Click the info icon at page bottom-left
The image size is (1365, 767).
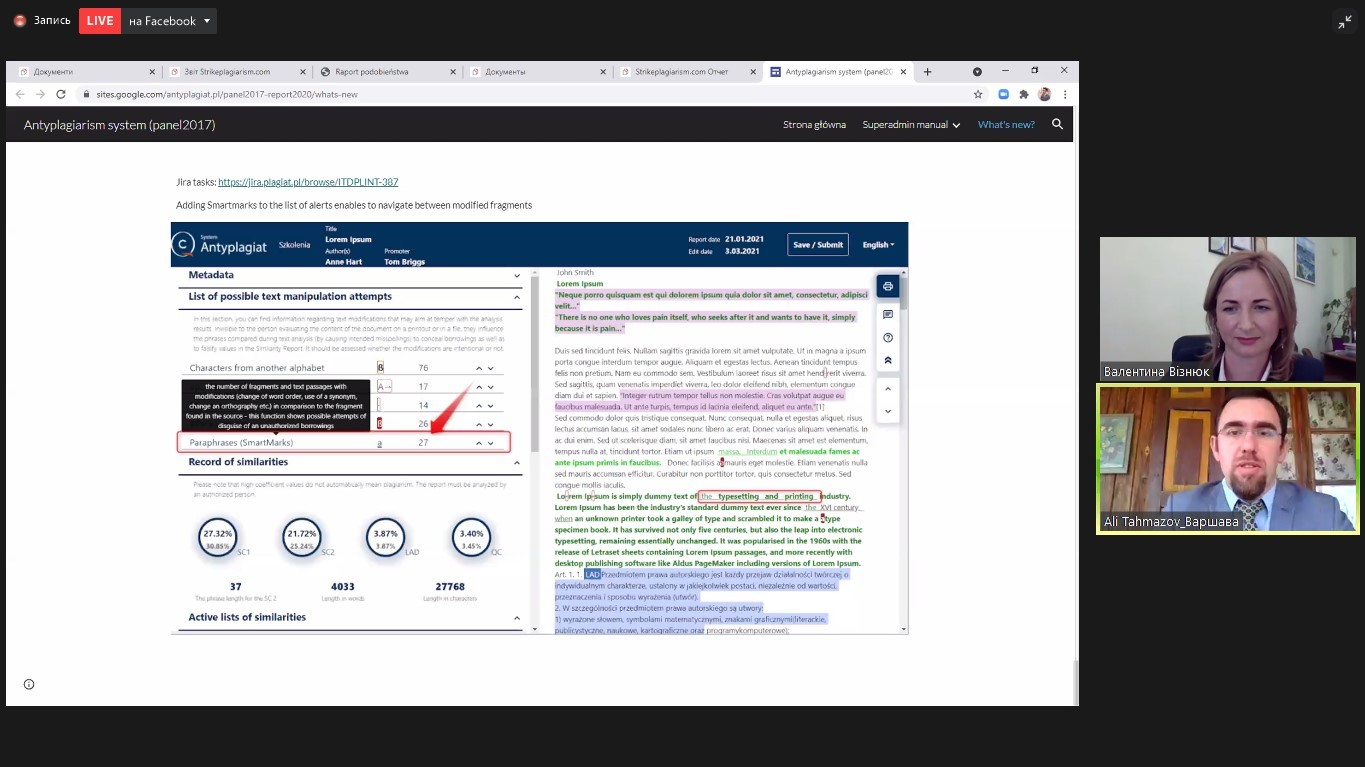tap(29, 684)
